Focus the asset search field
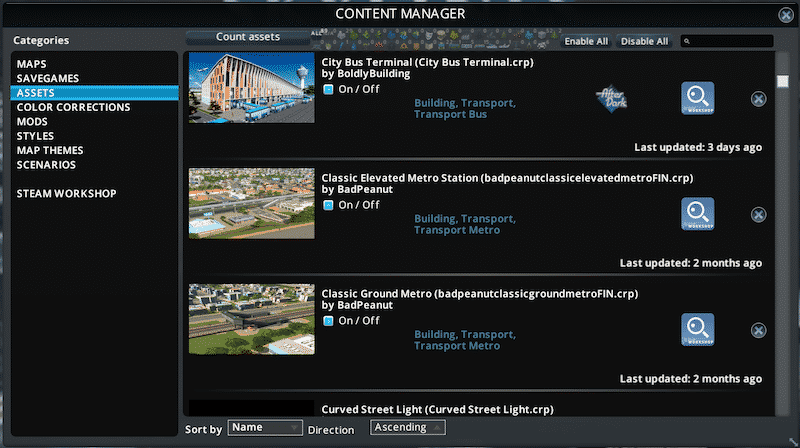 pyautogui.click(x=730, y=41)
